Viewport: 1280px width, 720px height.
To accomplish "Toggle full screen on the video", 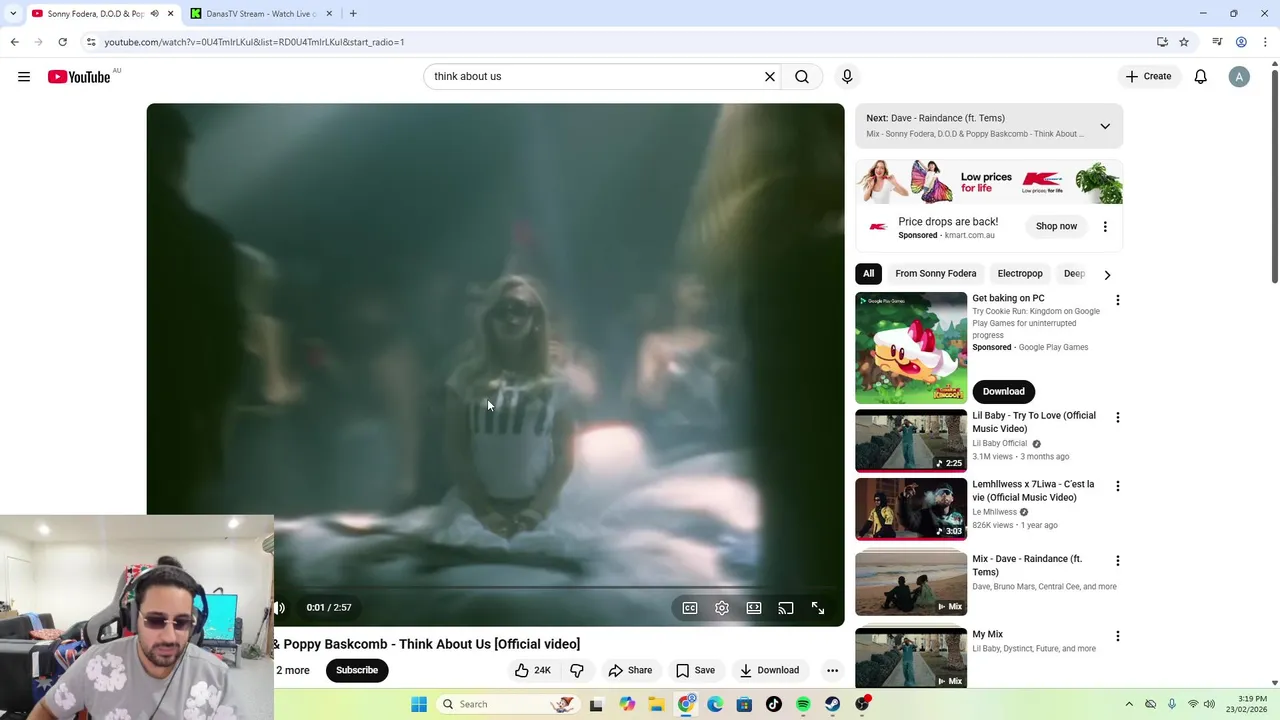I will (x=818, y=608).
